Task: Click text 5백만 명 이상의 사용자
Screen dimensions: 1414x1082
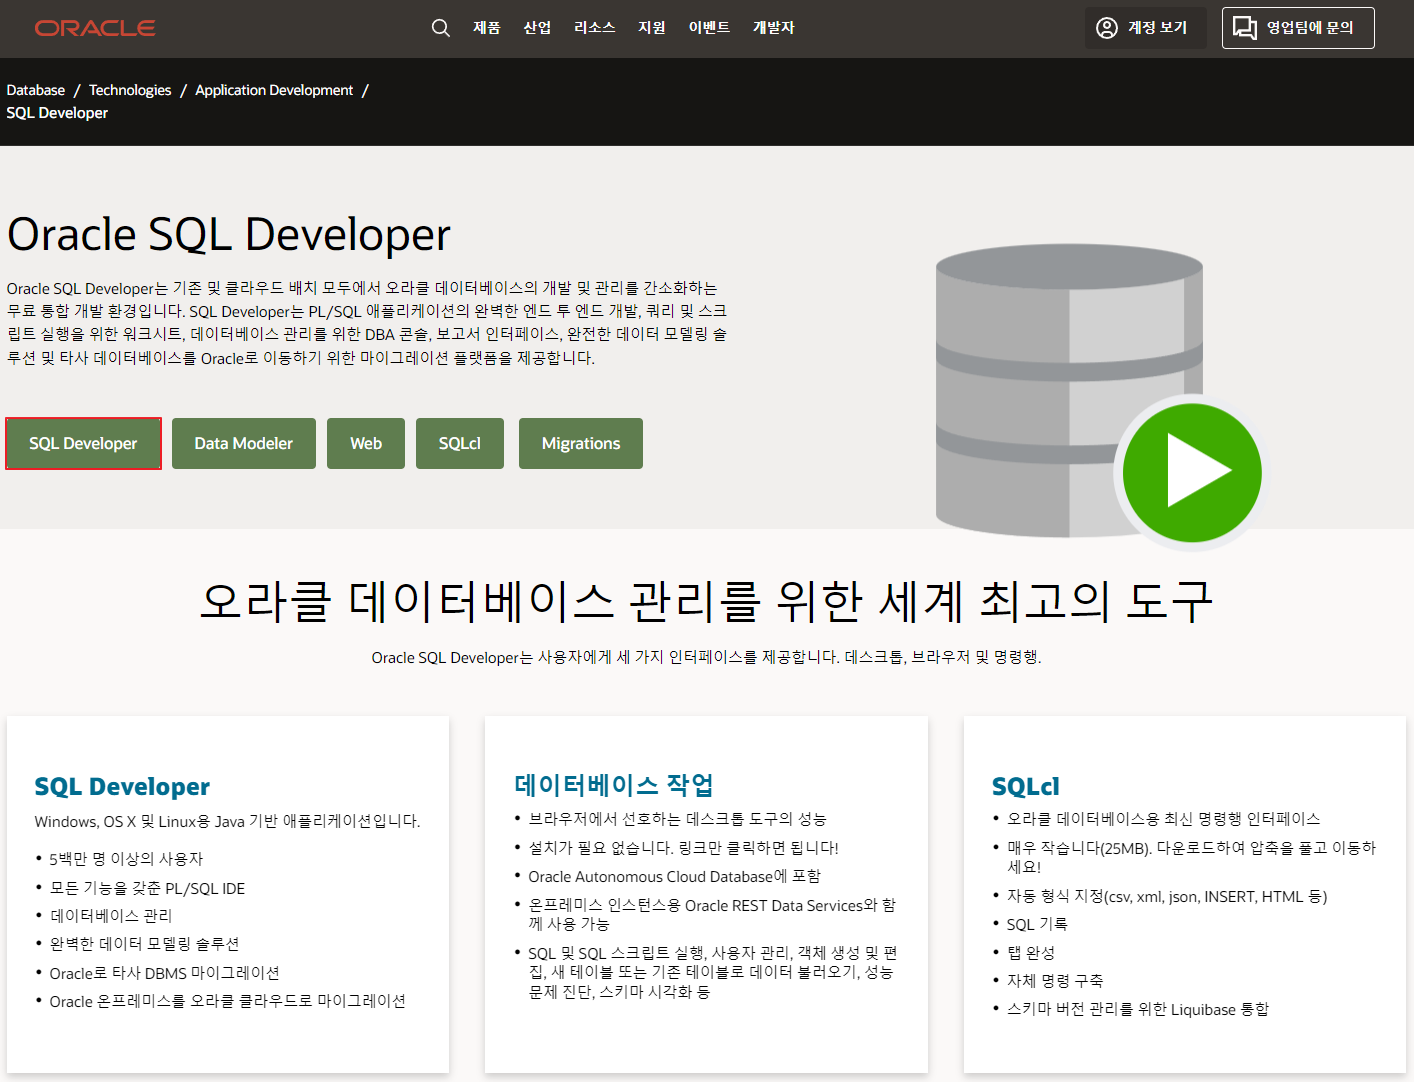Action: point(126,859)
